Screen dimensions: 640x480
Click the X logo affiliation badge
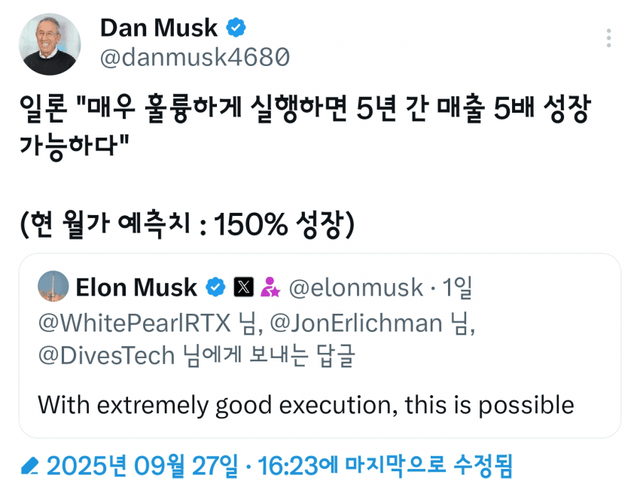tap(243, 288)
